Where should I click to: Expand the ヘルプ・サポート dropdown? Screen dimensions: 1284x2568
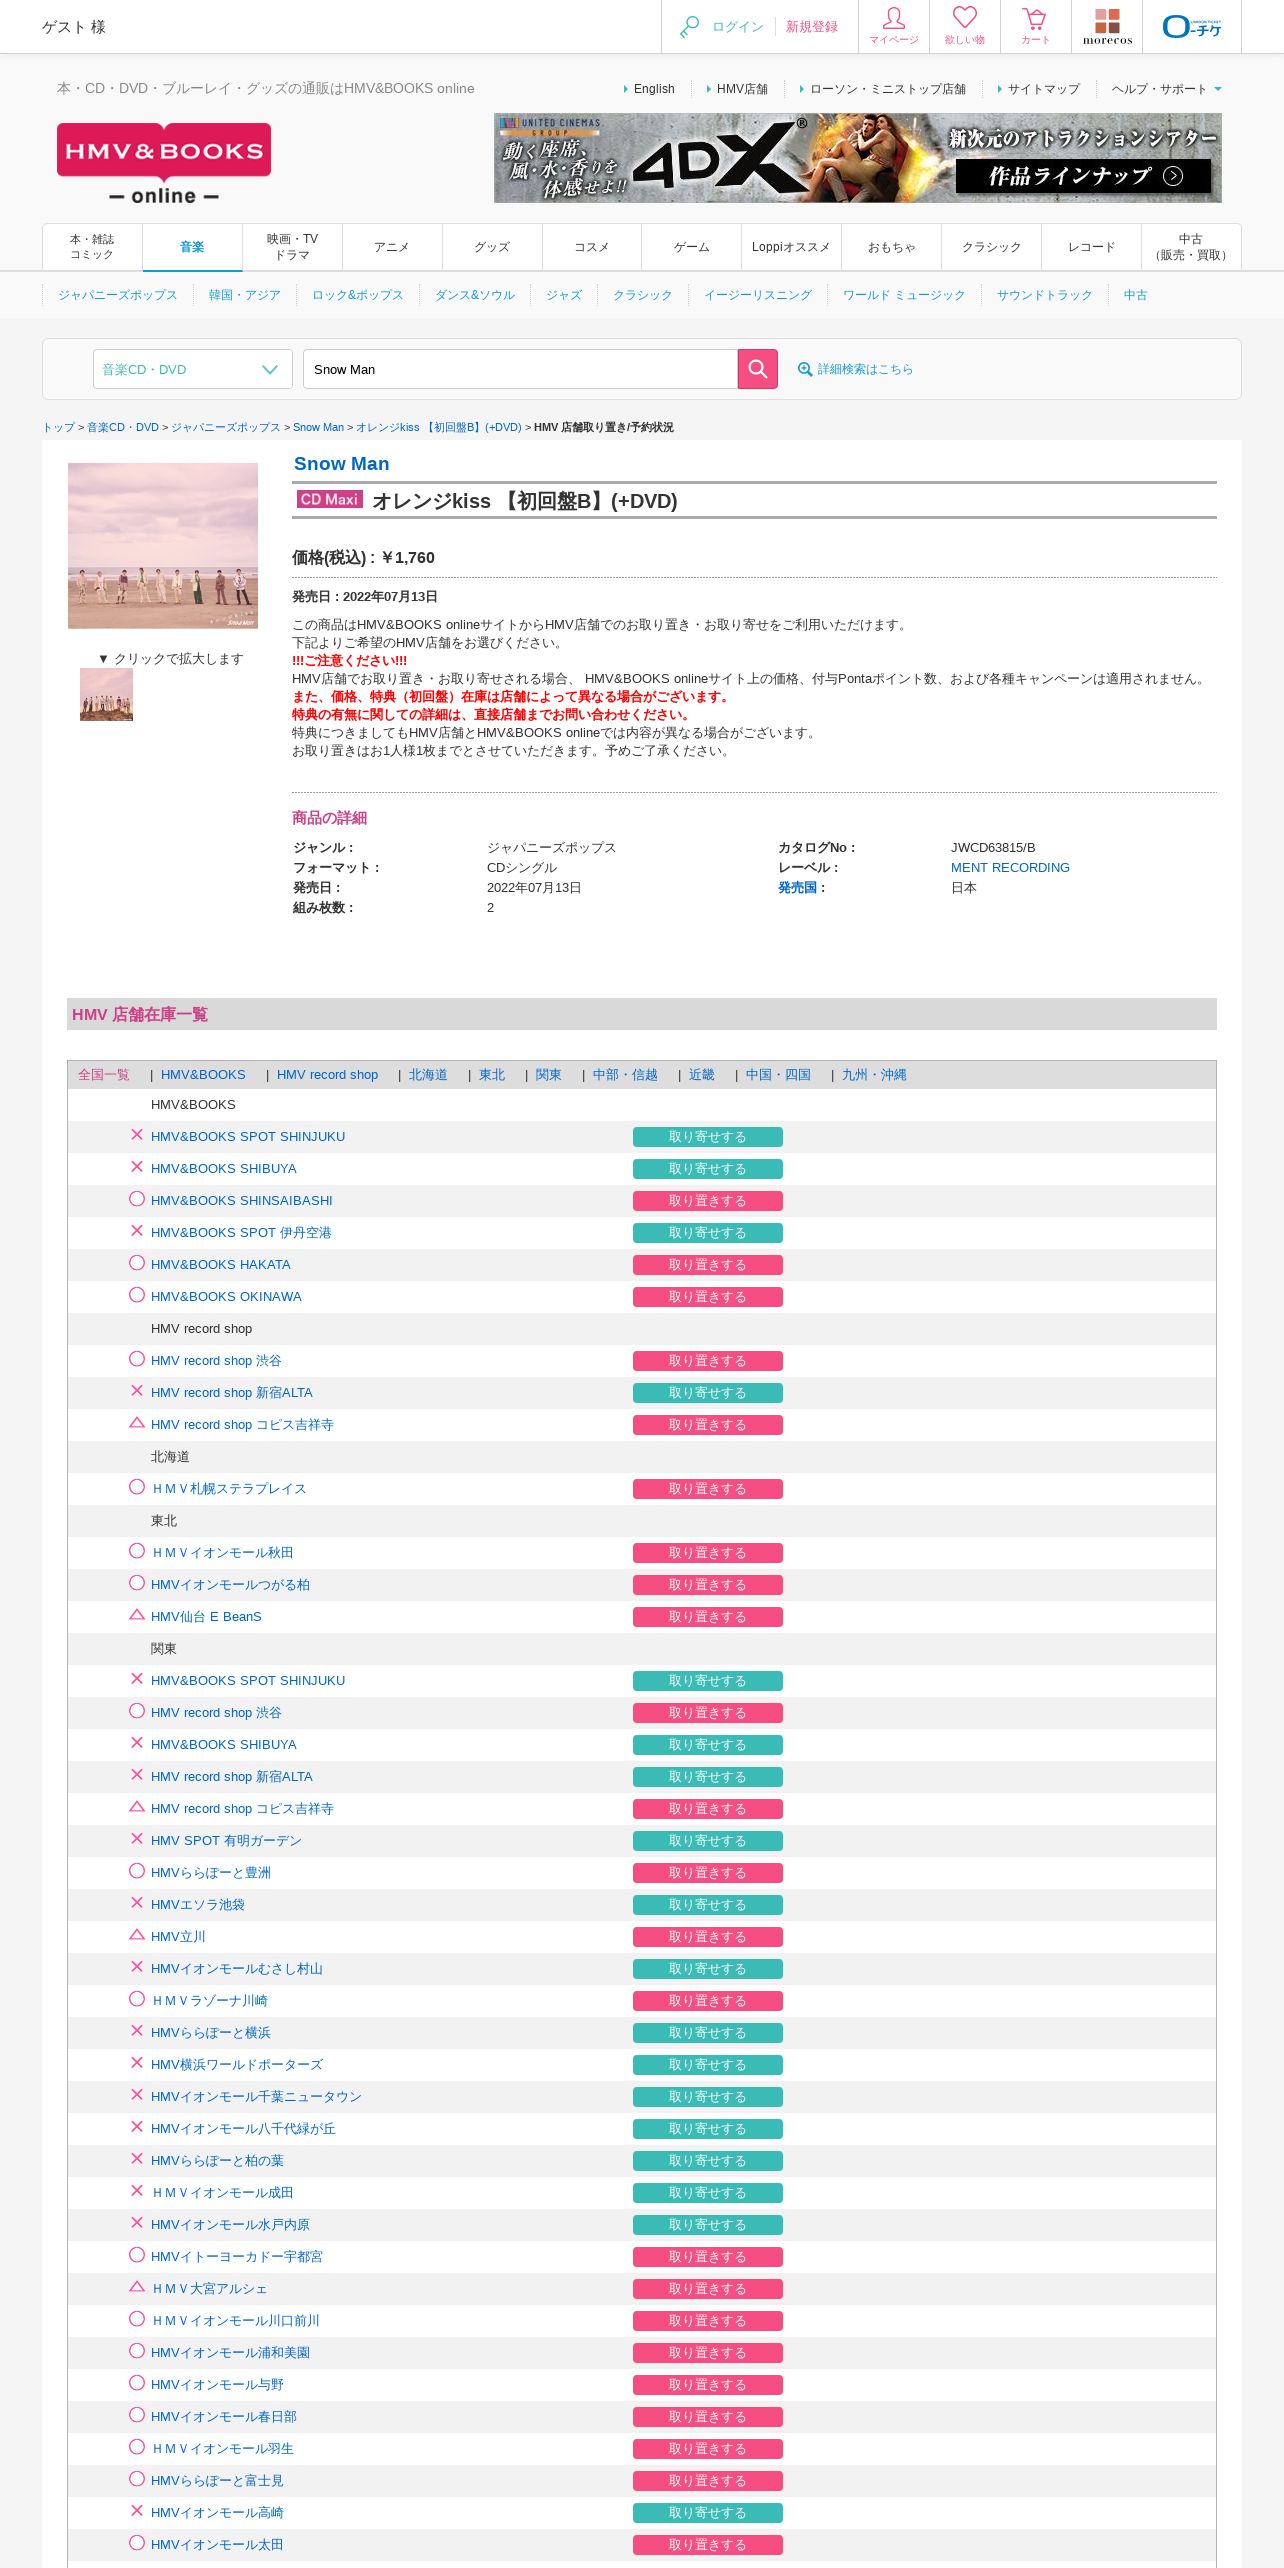(x=1166, y=89)
